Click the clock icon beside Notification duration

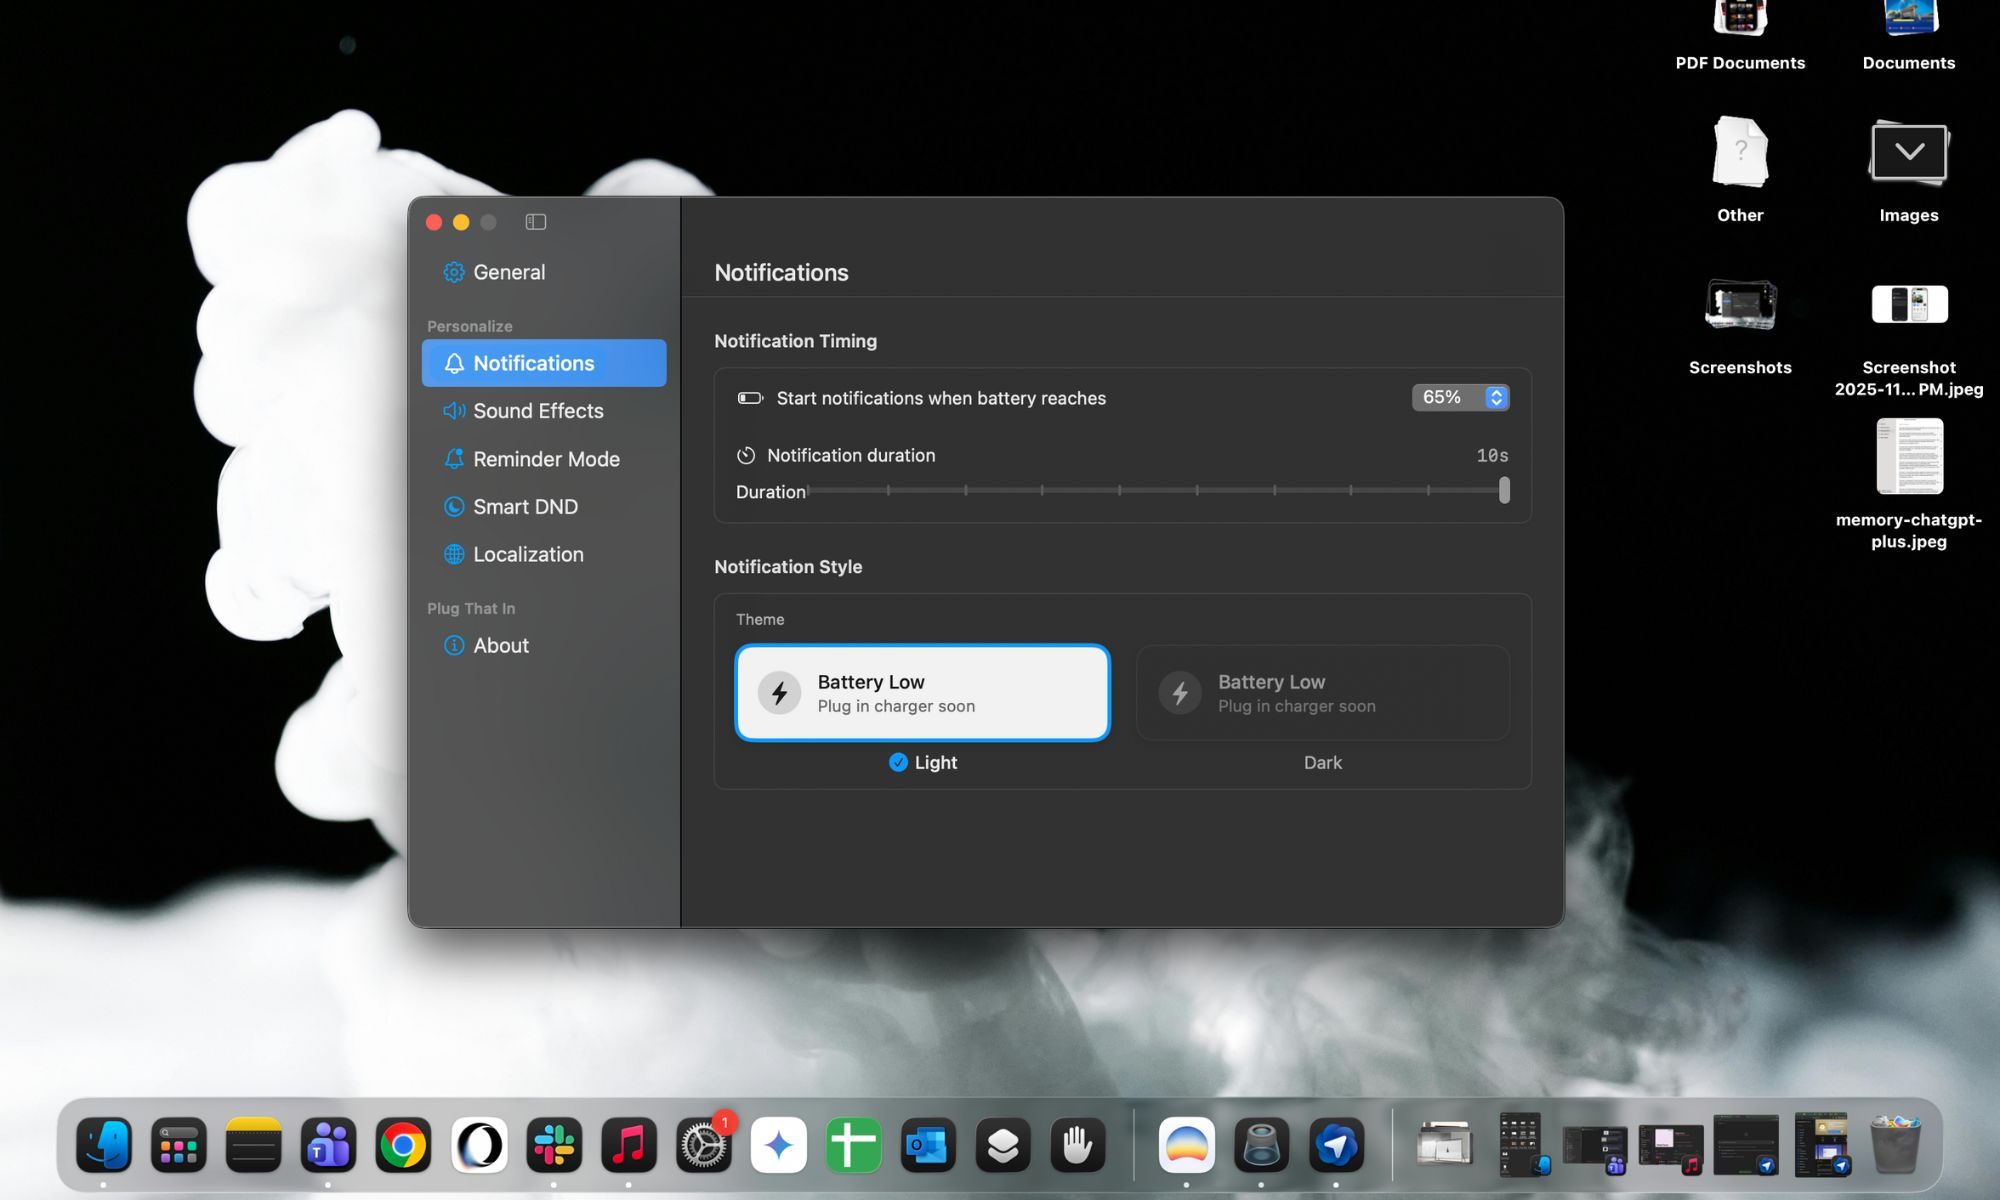pos(746,456)
